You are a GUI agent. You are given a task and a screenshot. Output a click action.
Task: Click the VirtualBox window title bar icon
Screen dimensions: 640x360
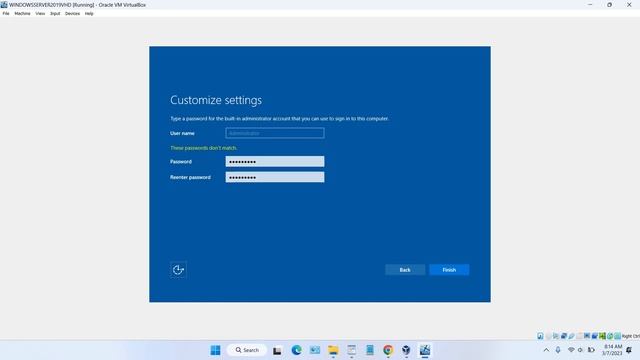[x=4, y=5]
